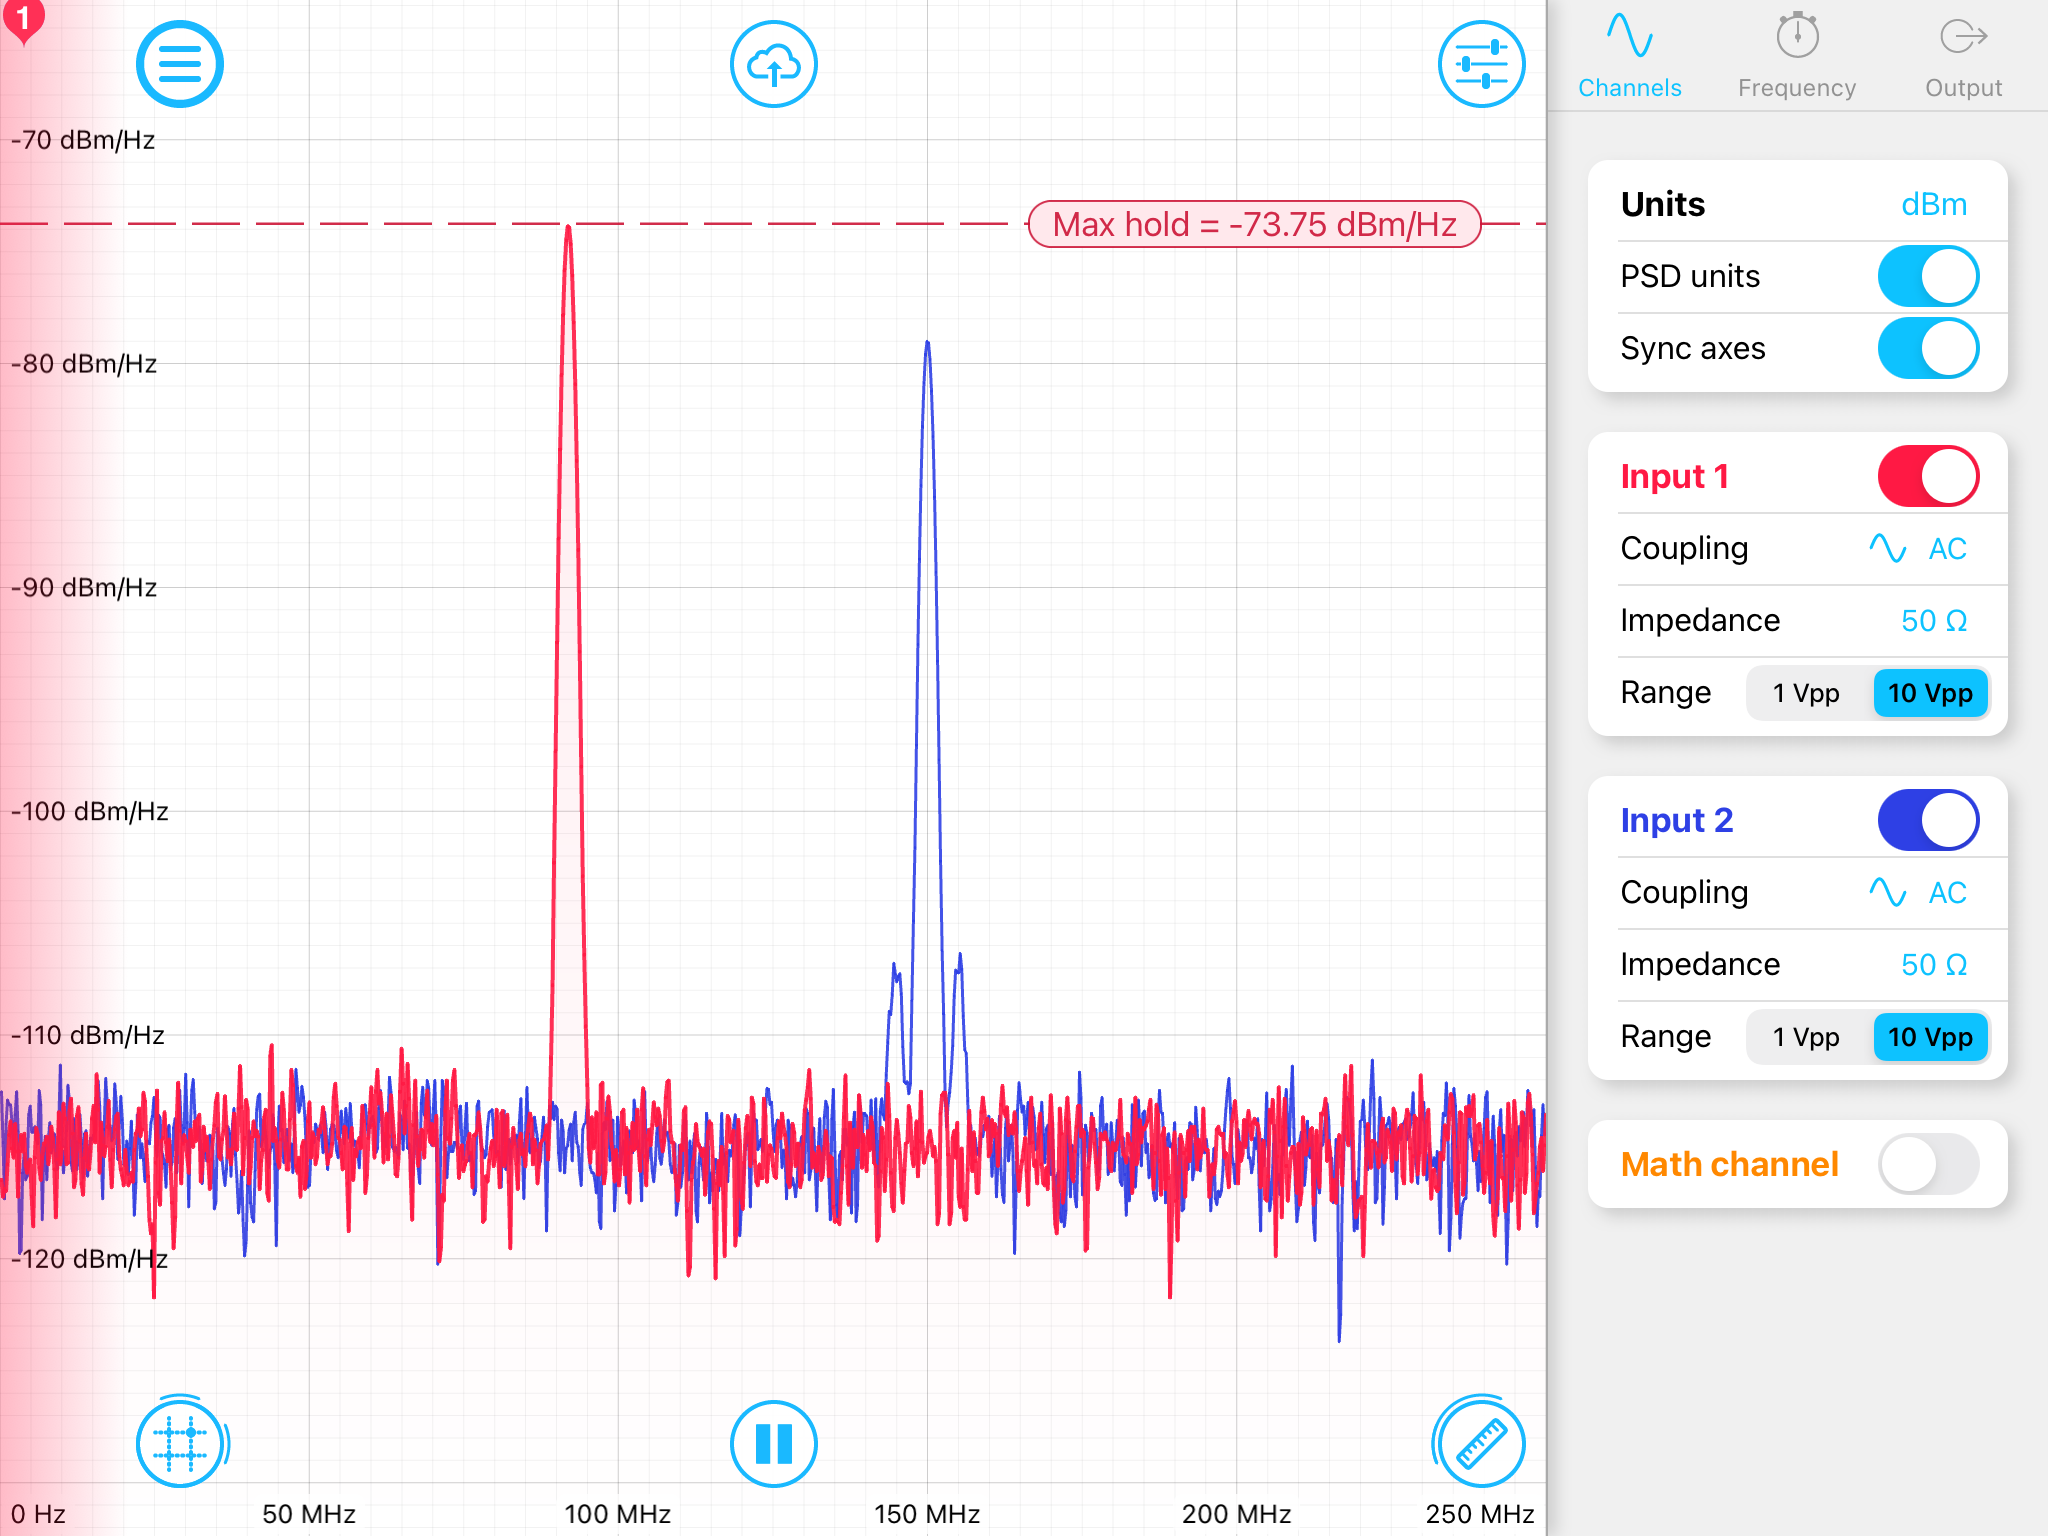Open the hamburger main menu
This screenshot has height=1536, width=2048.
tap(179, 65)
